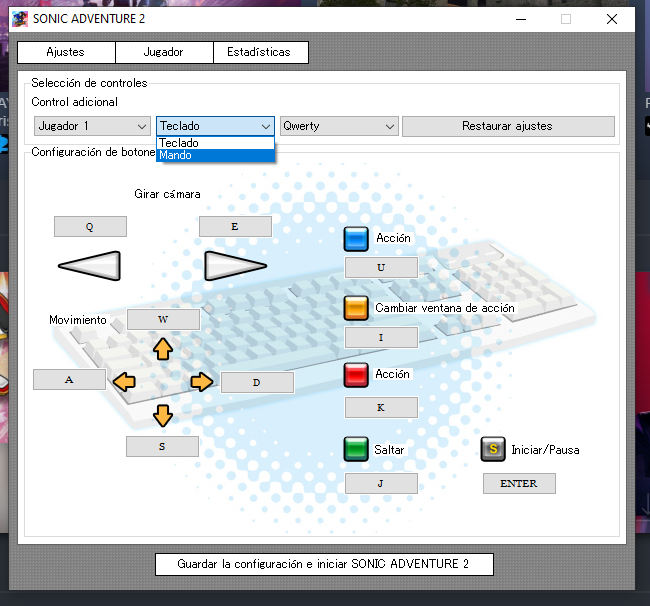Click the Iniciar/Pausa S button icon
This screenshot has height=606, width=650.
[x=493, y=449]
